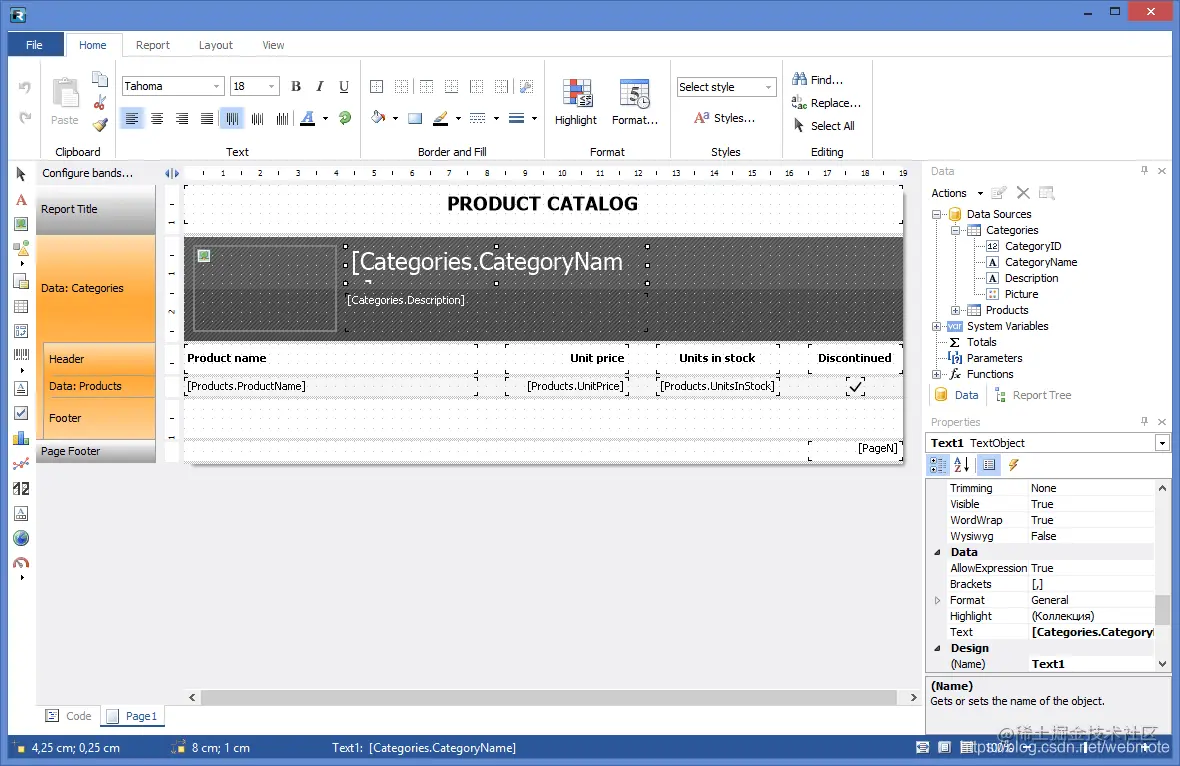
Task: Pick the Text object tool (red A)
Action: pos(21,199)
